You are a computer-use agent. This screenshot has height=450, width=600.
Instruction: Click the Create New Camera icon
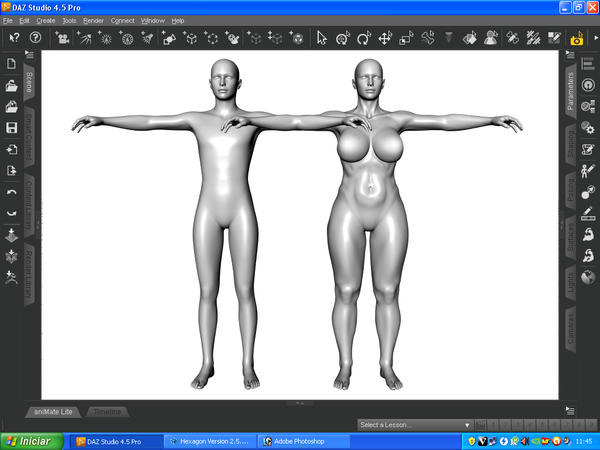click(63, 38)
